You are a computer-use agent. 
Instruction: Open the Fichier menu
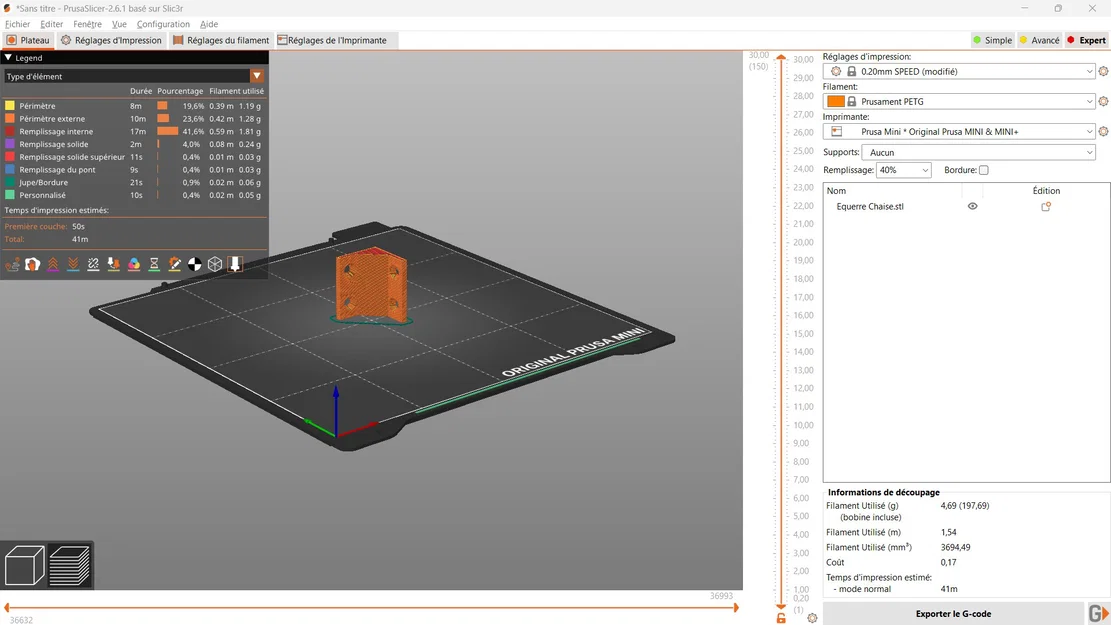click(x=17, y=24)
